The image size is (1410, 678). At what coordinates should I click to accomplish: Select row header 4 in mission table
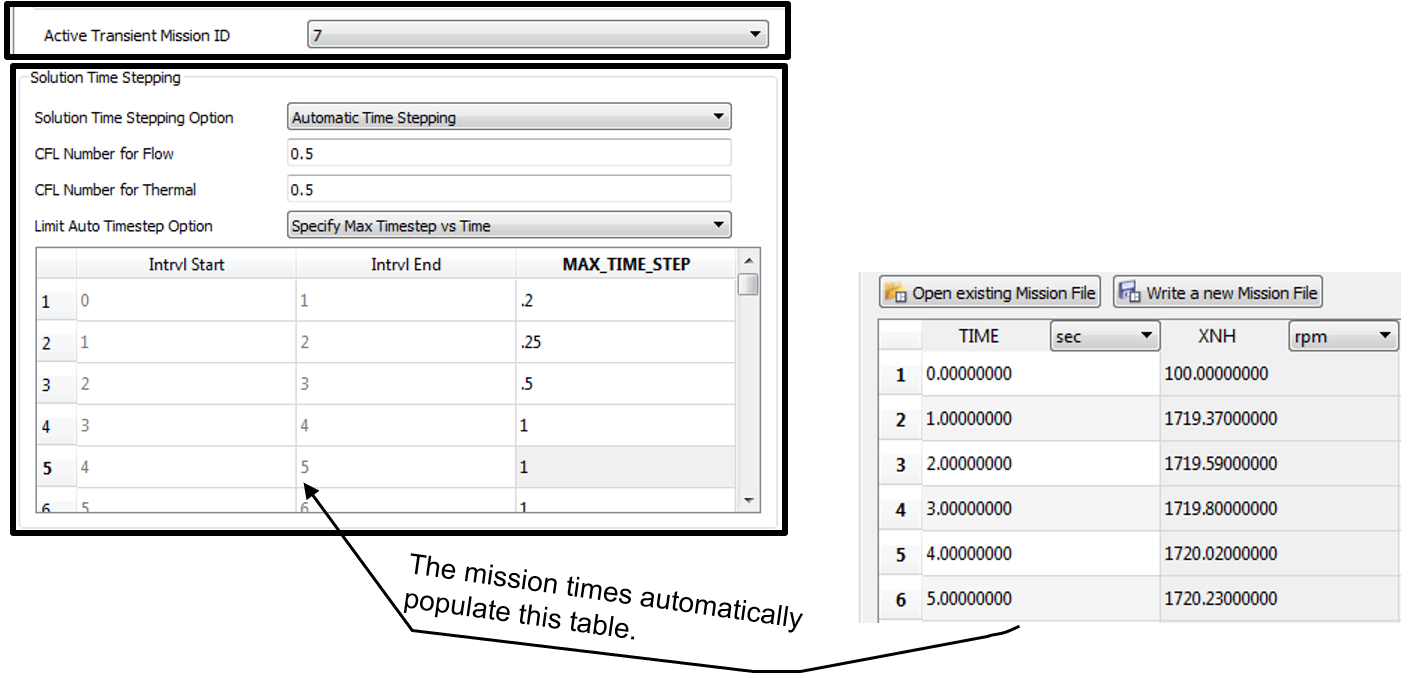(900, 509)
